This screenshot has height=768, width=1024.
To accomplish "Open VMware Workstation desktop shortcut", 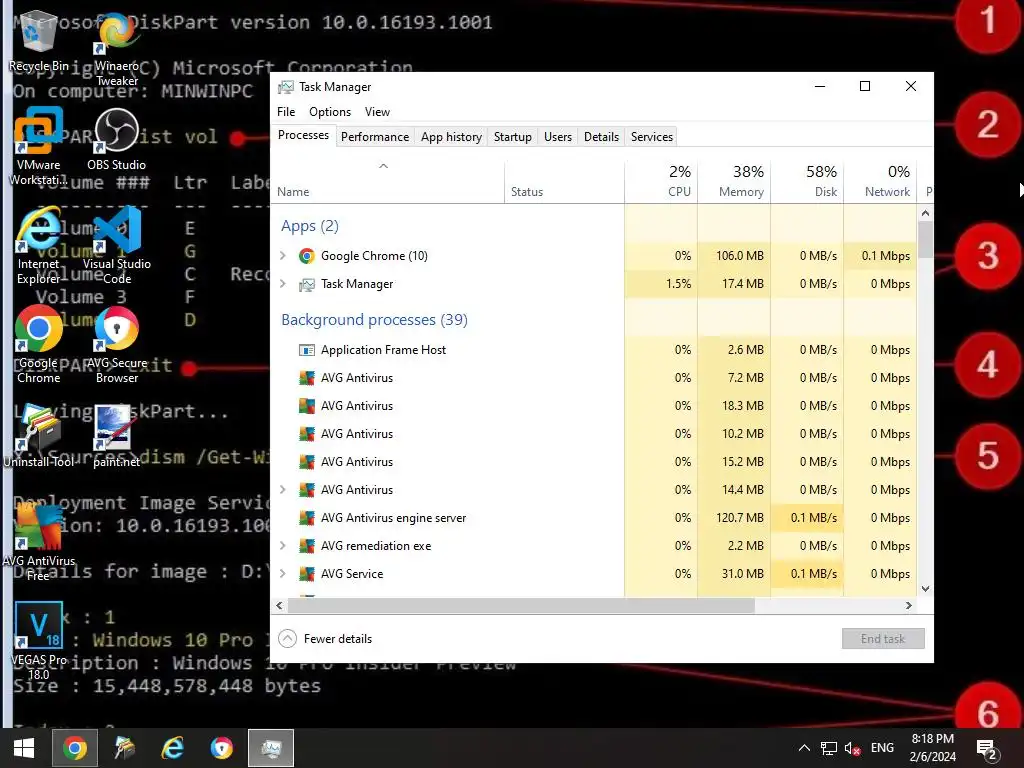I will click(x=38, y=146).
